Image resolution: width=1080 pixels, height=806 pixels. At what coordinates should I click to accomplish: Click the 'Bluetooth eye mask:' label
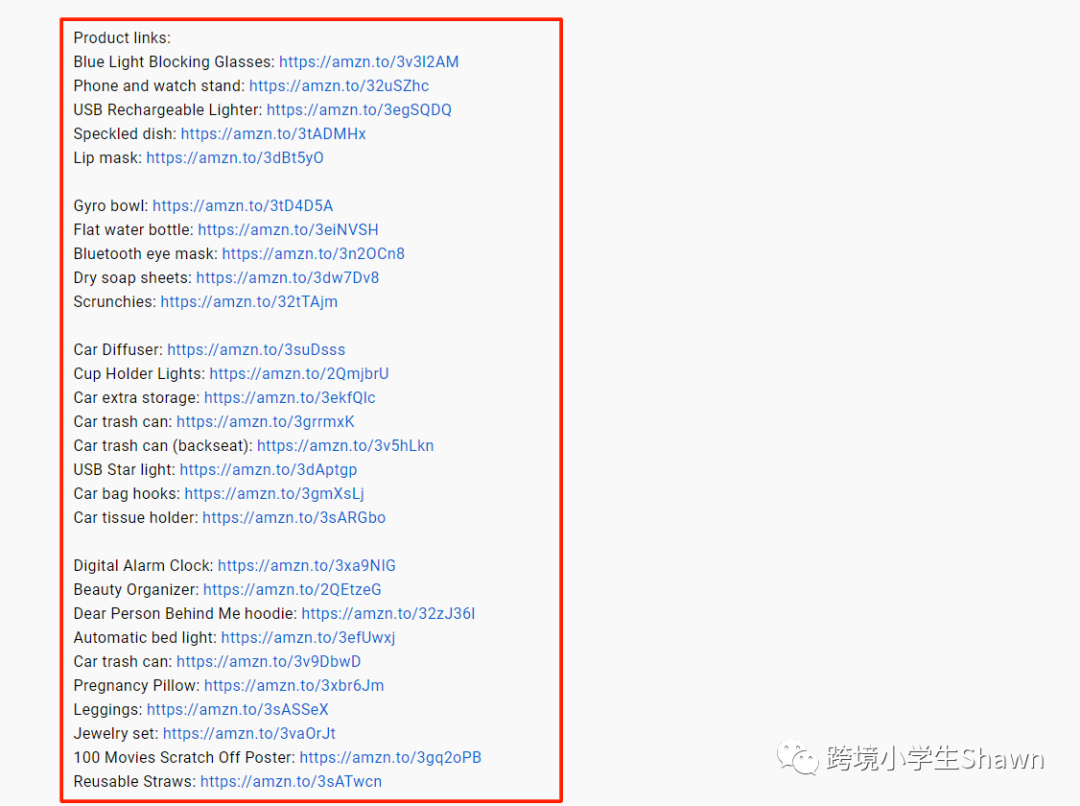click(145, 254)
